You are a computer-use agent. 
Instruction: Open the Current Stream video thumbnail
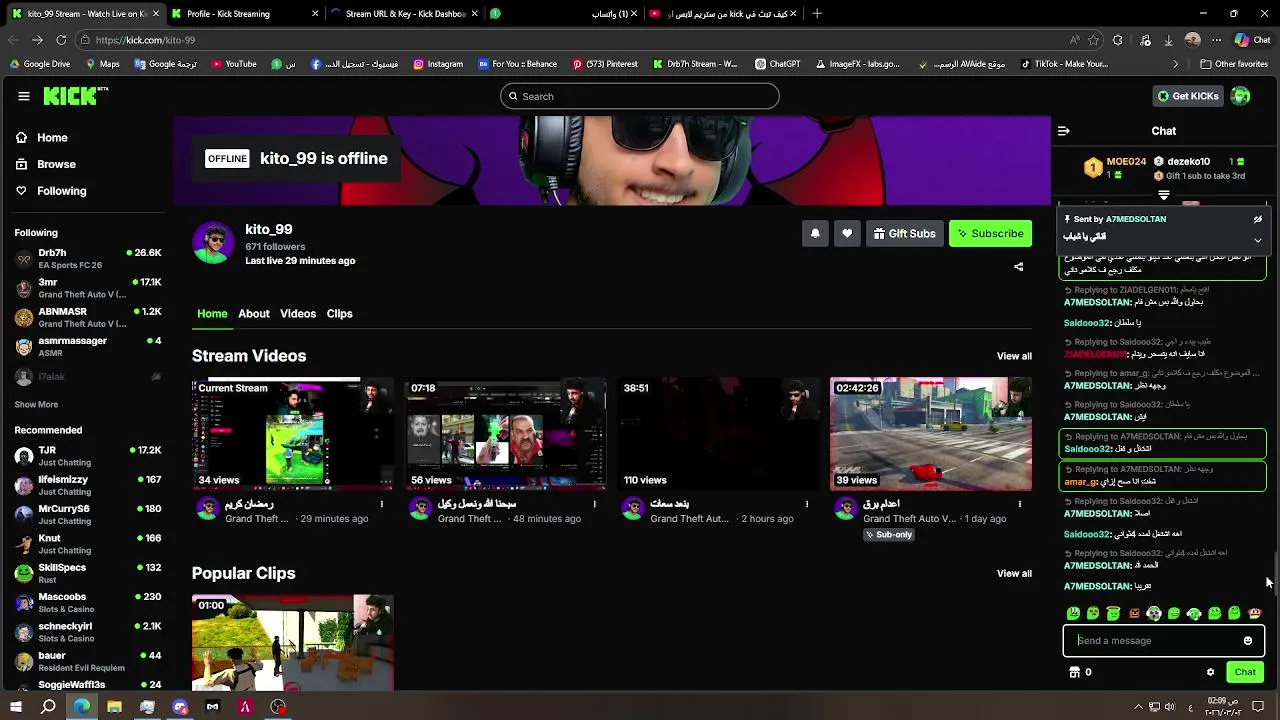(x=292, y=433)
